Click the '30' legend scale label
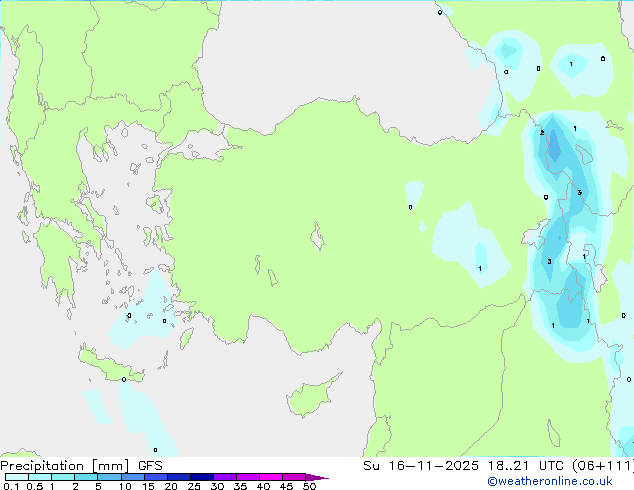 217,486
